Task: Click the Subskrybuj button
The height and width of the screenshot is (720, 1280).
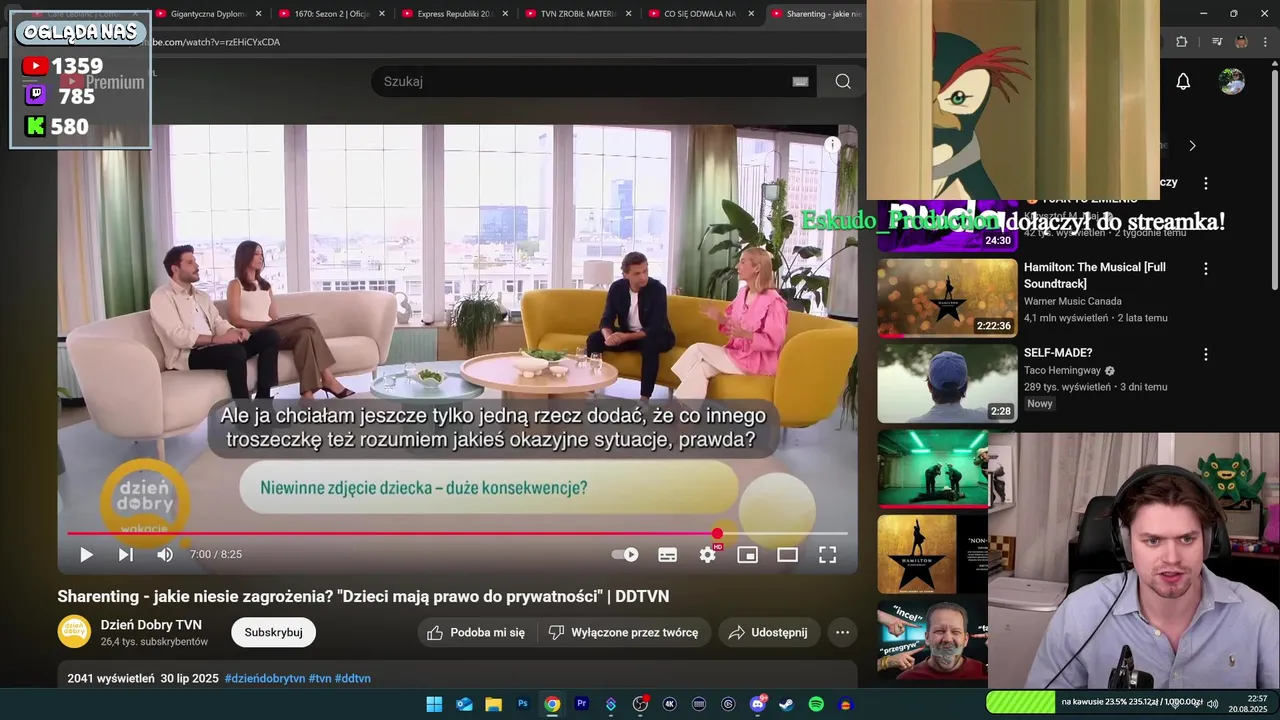Action: coord(273,632)
